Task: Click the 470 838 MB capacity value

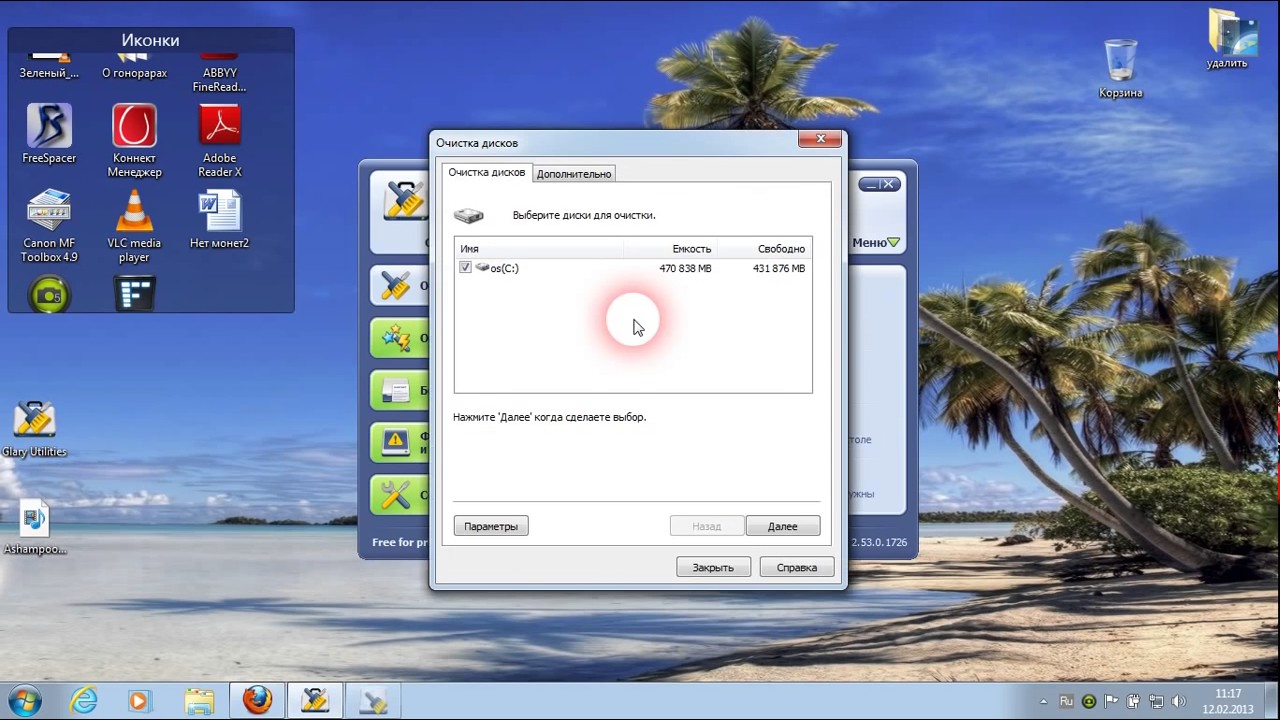Action: point(685,268)
